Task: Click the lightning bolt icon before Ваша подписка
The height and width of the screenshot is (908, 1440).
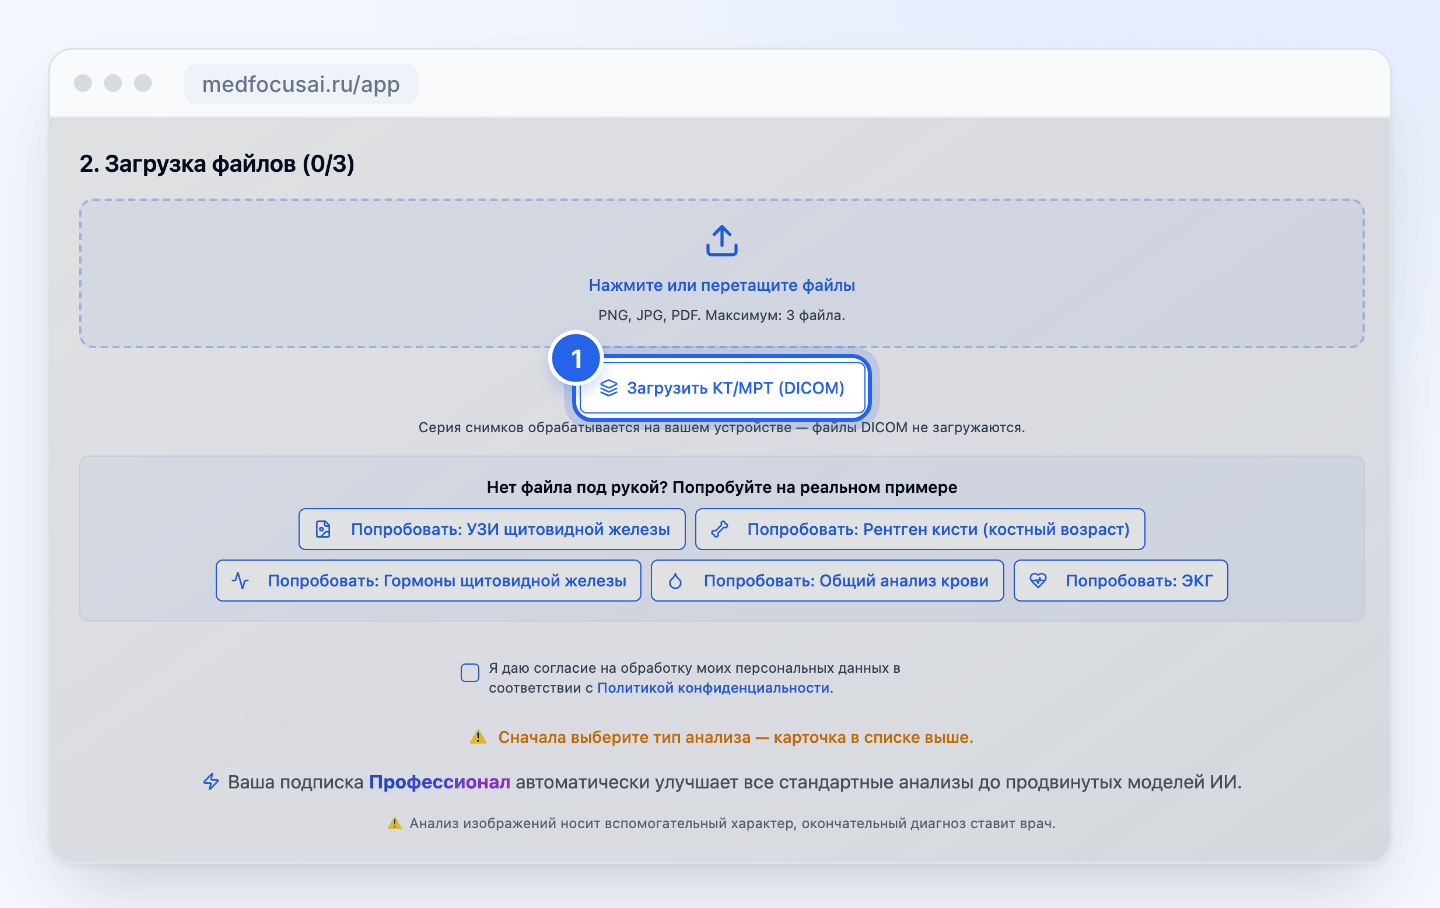Action: [211, 782]
